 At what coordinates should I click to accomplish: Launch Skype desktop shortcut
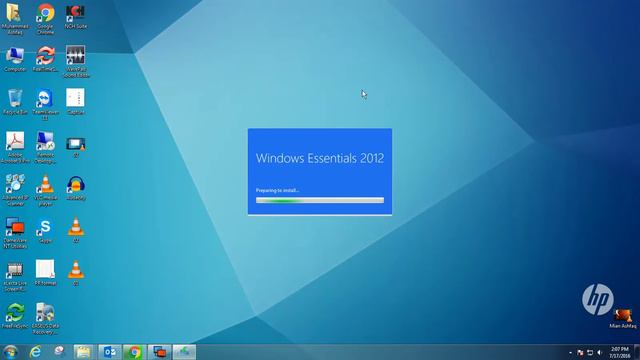(45, 231)
